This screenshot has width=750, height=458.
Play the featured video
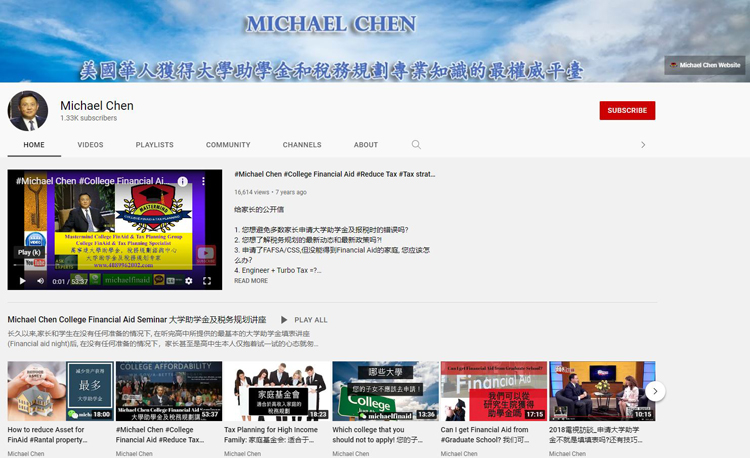pyautogui.click(x=22, y=281)
